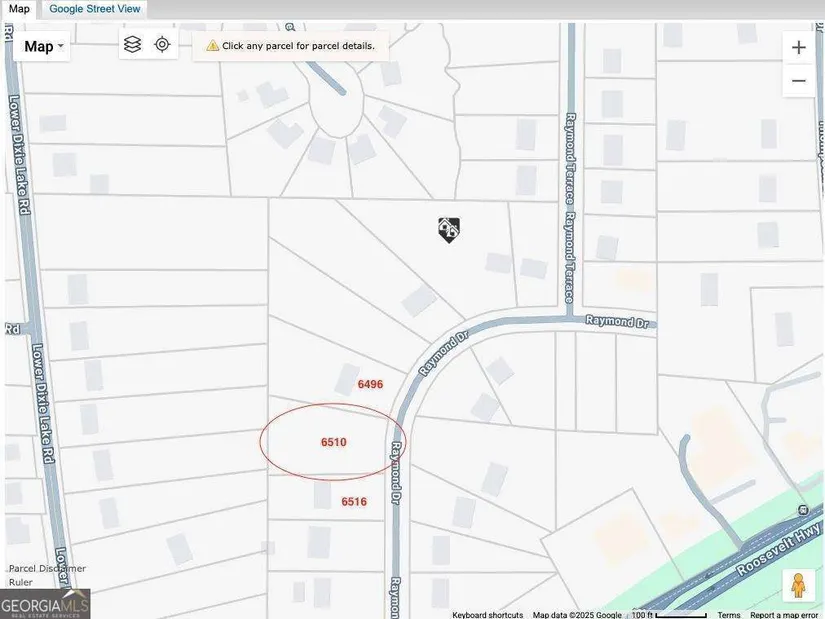Toggle the 100 ft scale bar units
Screen dimensions: 825x619
click(x=680, y=615)
